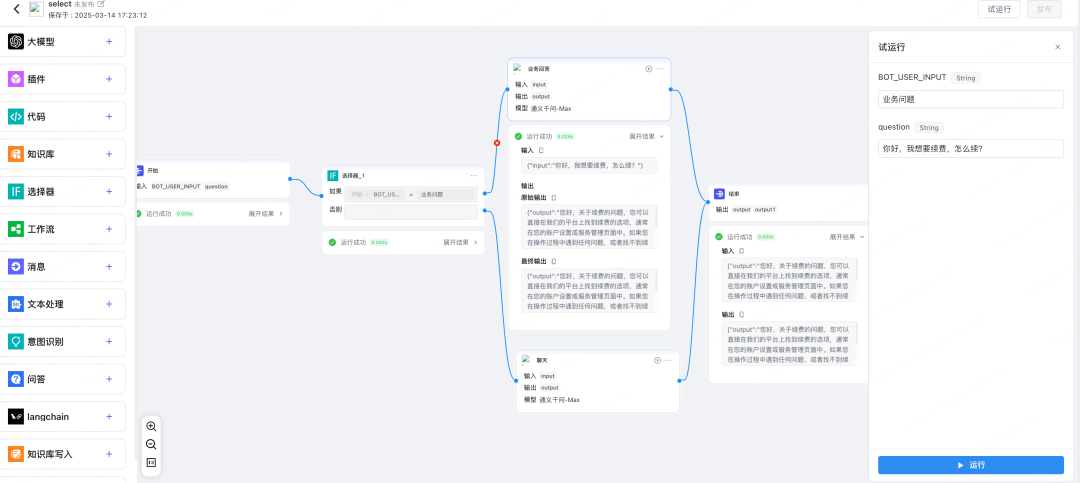Viewport: 1080px width, 483px height.
Task: Click the 文本处理 icon
Action: 16,304
